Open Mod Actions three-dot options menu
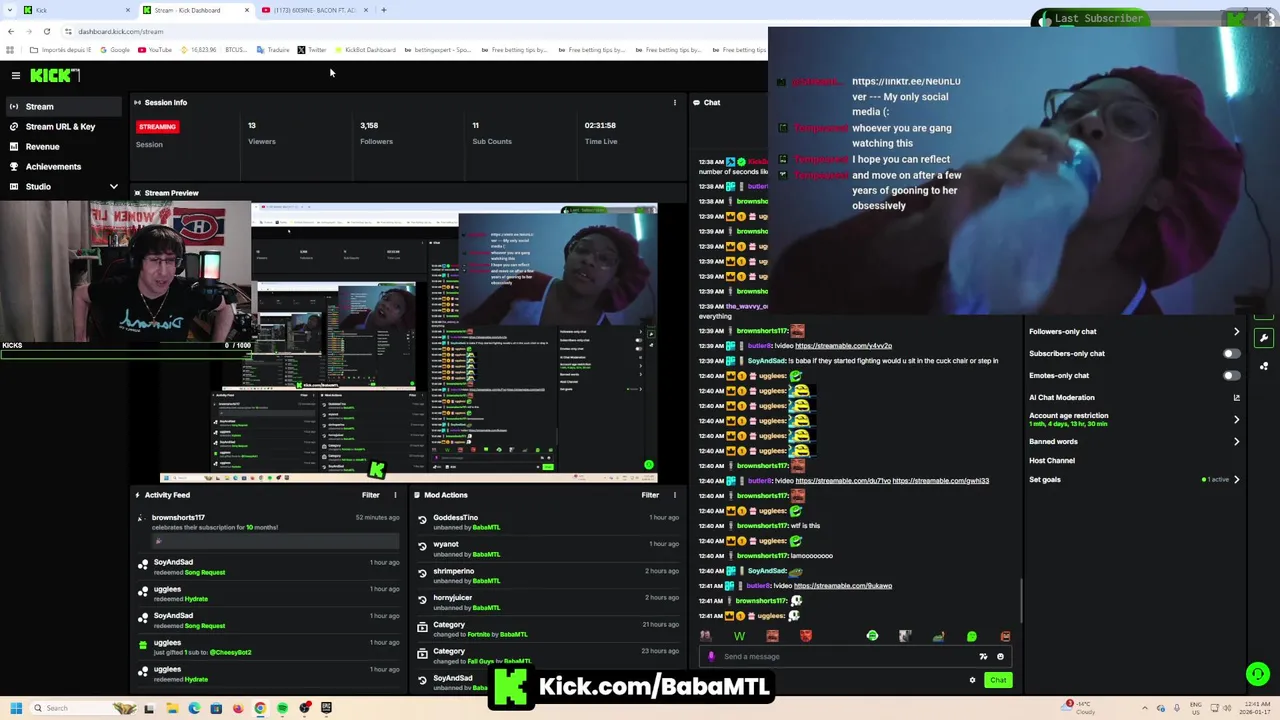 pyautogui.click(x=674, y=495)
